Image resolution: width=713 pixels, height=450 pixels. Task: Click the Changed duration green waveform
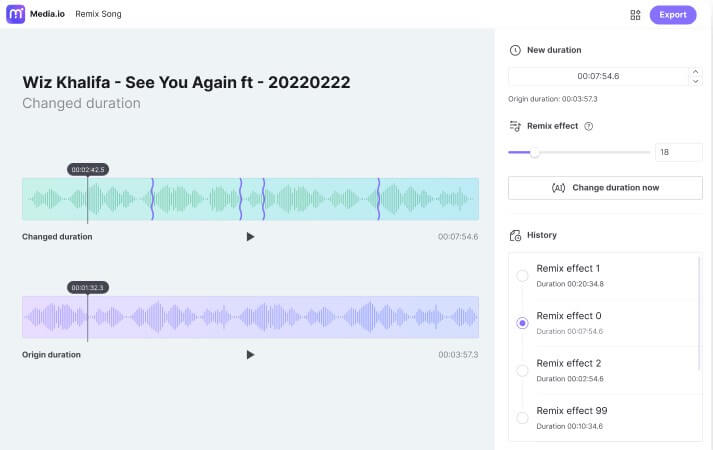251,199
